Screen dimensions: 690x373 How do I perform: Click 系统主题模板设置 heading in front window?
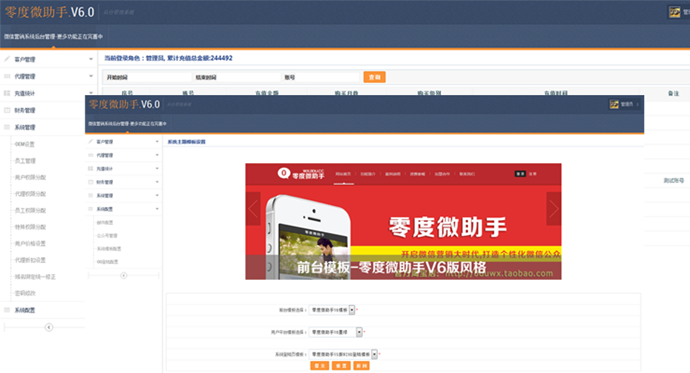[187, 142]
